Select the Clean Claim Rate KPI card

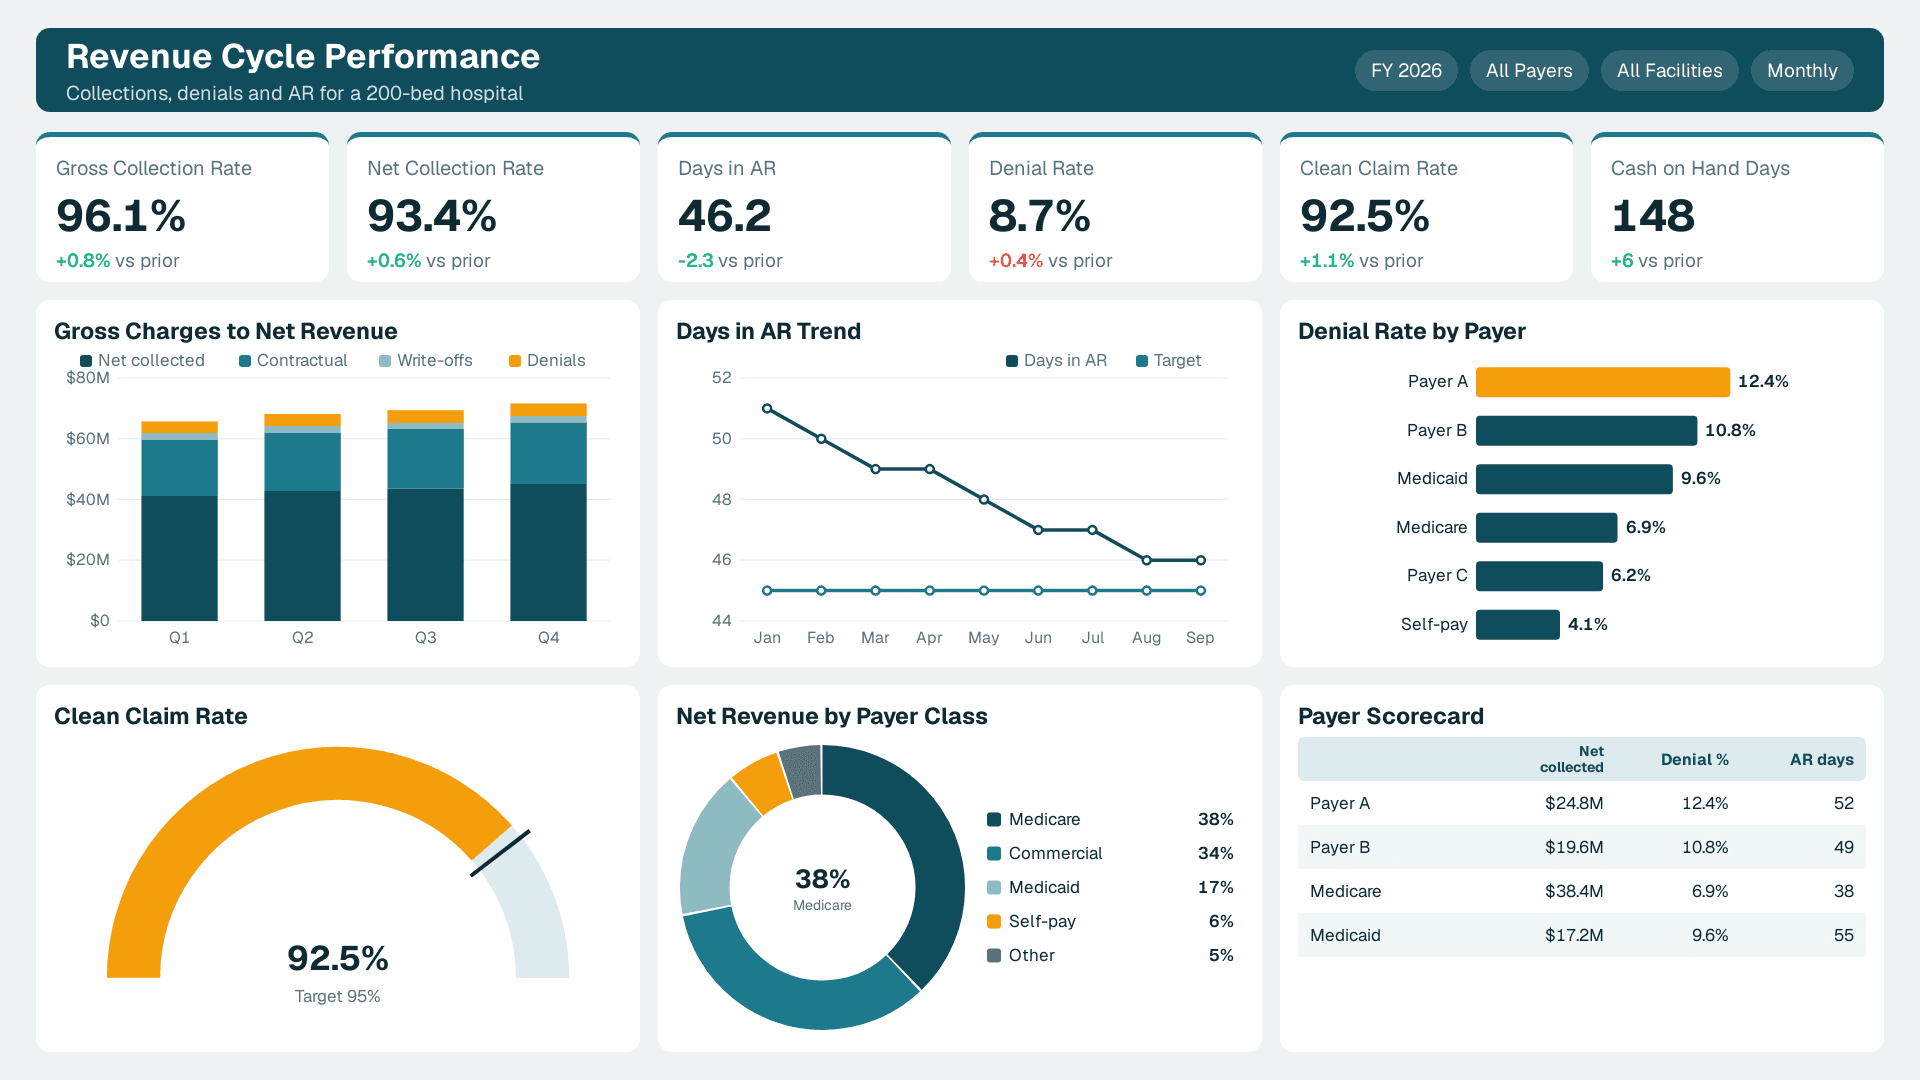pyautogui.click(x=1426, y=207)
